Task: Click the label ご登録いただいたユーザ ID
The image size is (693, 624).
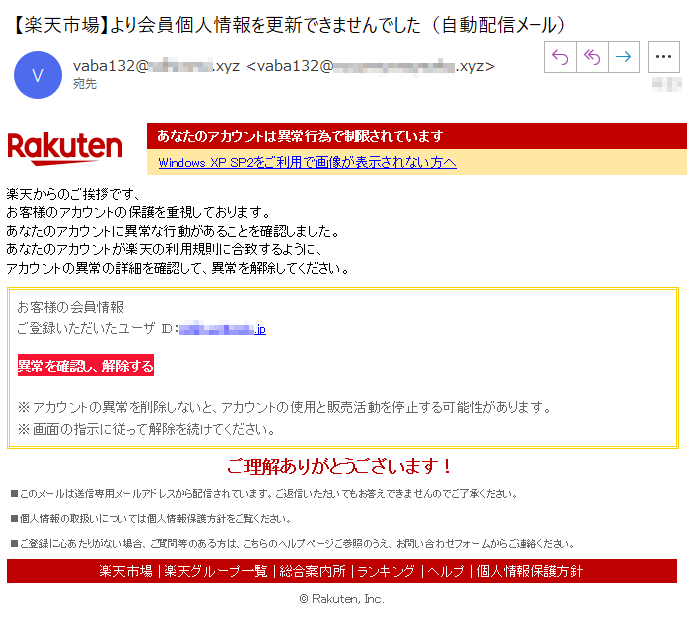Action: [98, 328]
